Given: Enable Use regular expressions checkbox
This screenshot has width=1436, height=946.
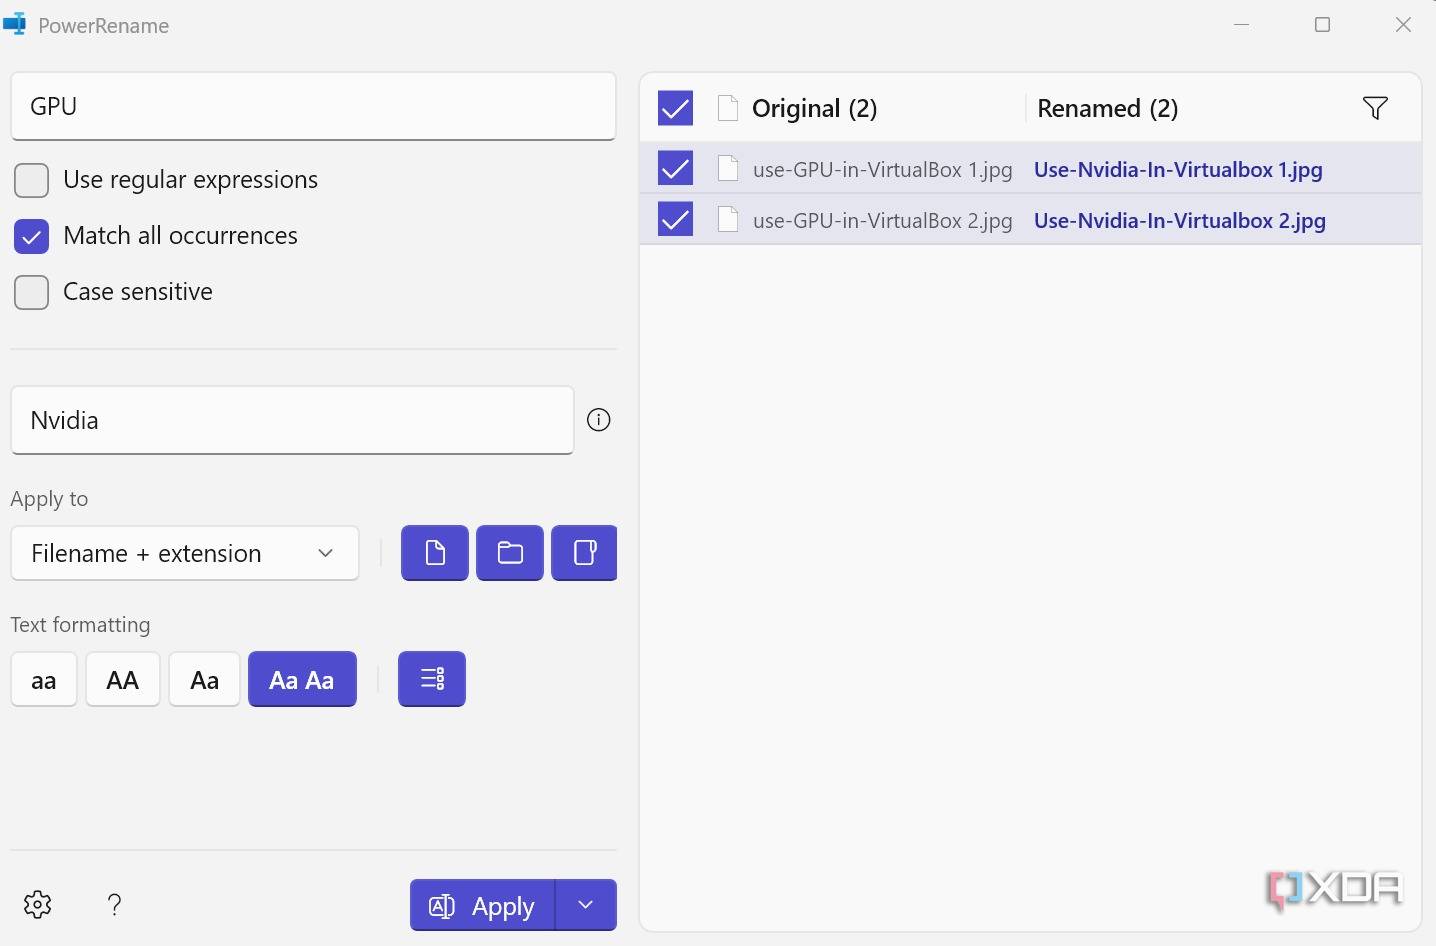Looking at the screenshot, I should click(x=32, y=180).
